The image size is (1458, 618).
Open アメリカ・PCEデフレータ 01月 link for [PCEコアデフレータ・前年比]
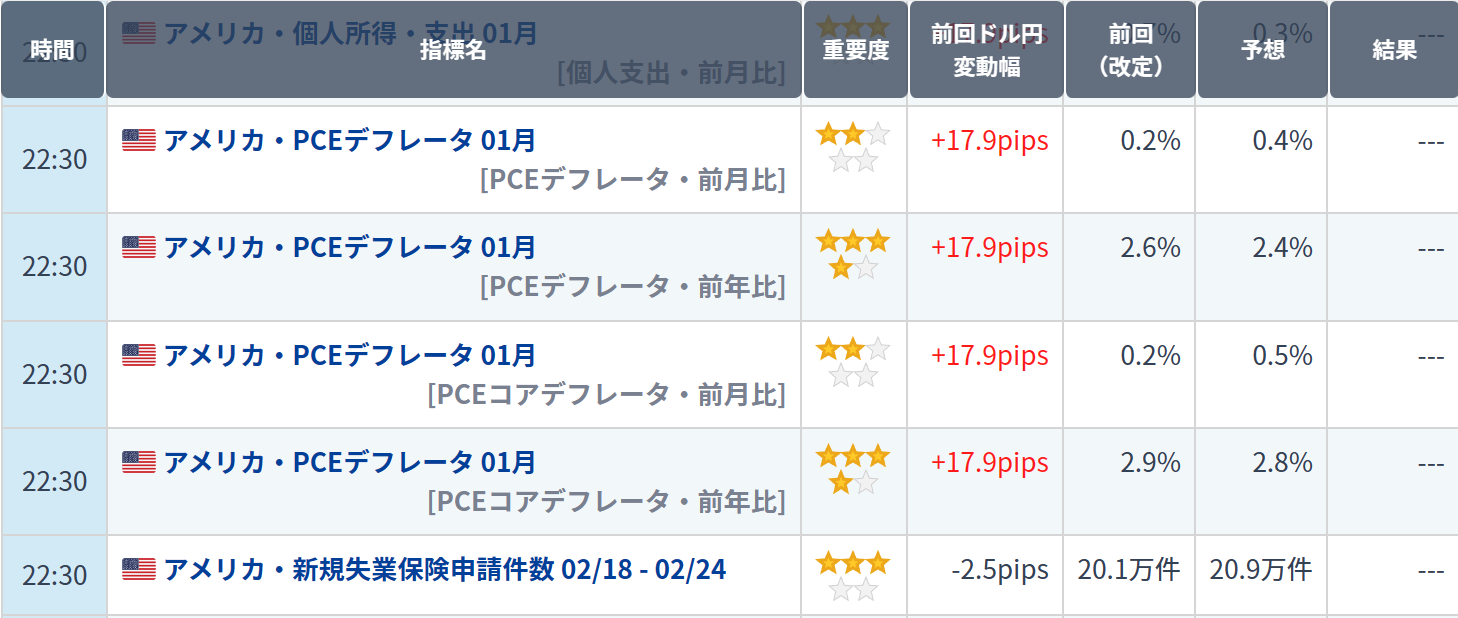click(350, 462)
